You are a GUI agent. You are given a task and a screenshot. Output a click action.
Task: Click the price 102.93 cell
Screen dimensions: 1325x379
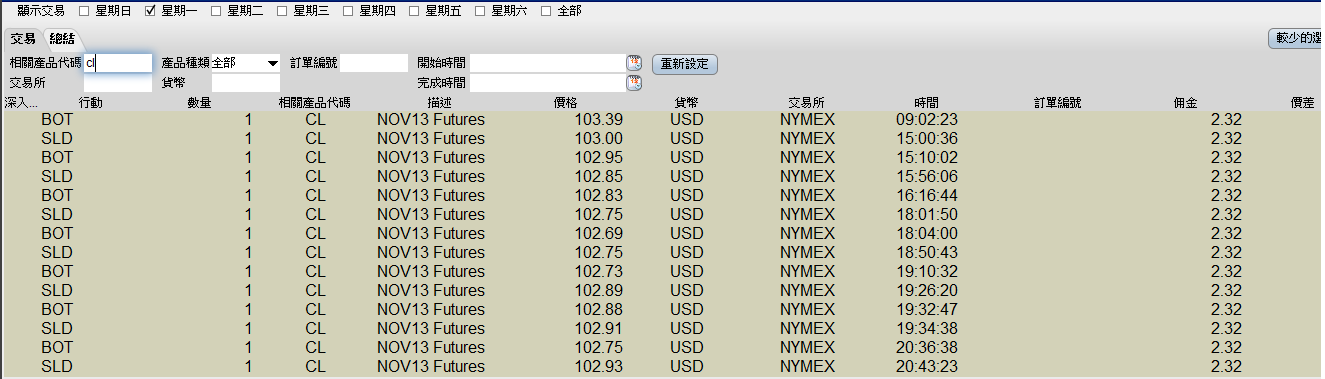600,366
